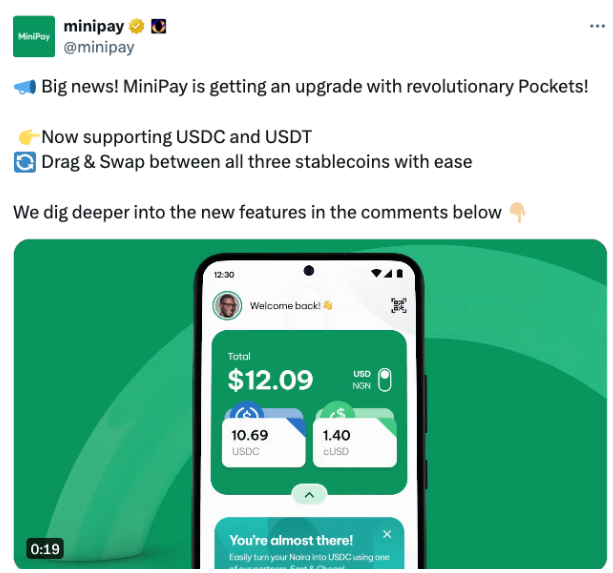The height and width of the screenshot is (573, 613).
Task: Click the megaphone emoji in the tweet
Action: click(25, 87)
